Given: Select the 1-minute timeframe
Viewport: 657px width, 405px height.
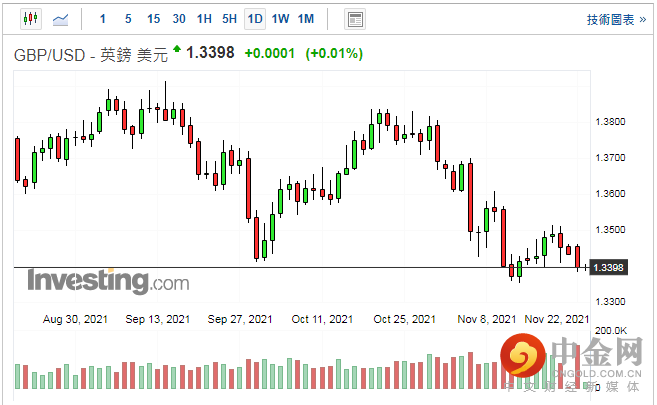Looking at the screenshot, I should point(103,19).
